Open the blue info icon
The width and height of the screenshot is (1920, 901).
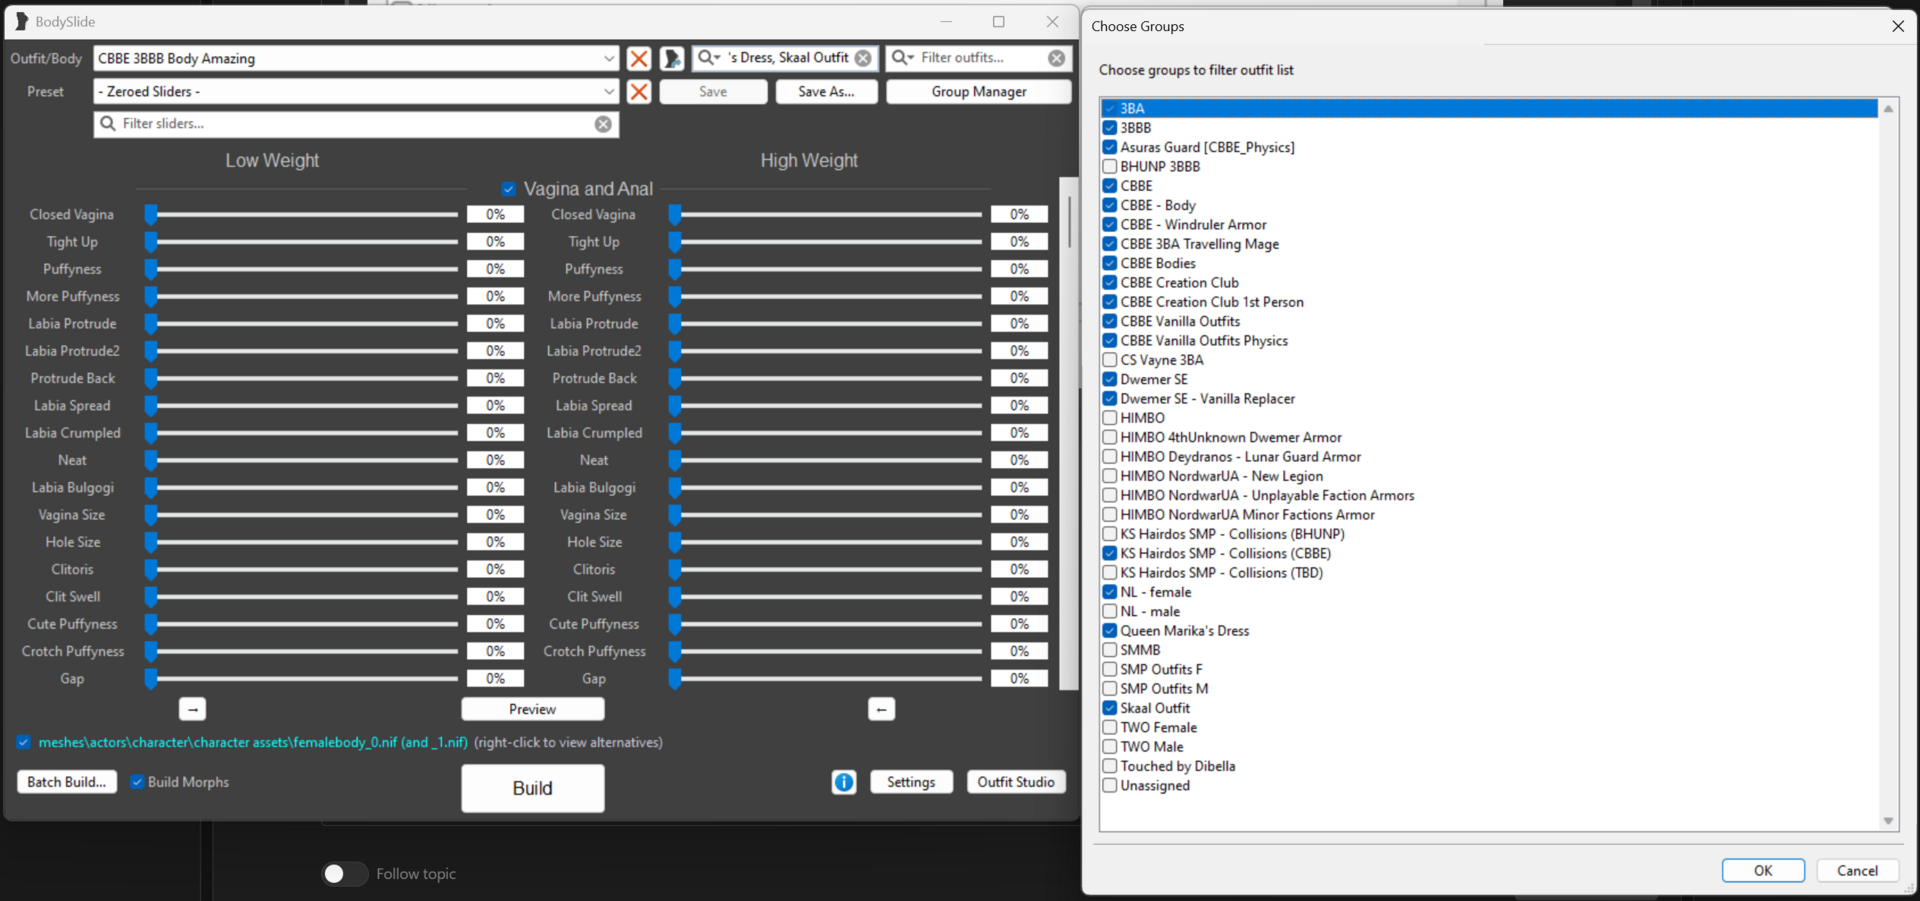[x=844, y=782]
